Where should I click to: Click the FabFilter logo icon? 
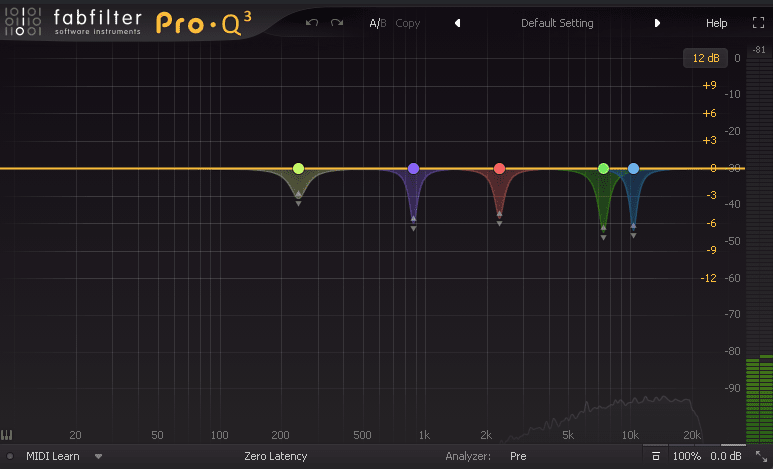(23, 21)
